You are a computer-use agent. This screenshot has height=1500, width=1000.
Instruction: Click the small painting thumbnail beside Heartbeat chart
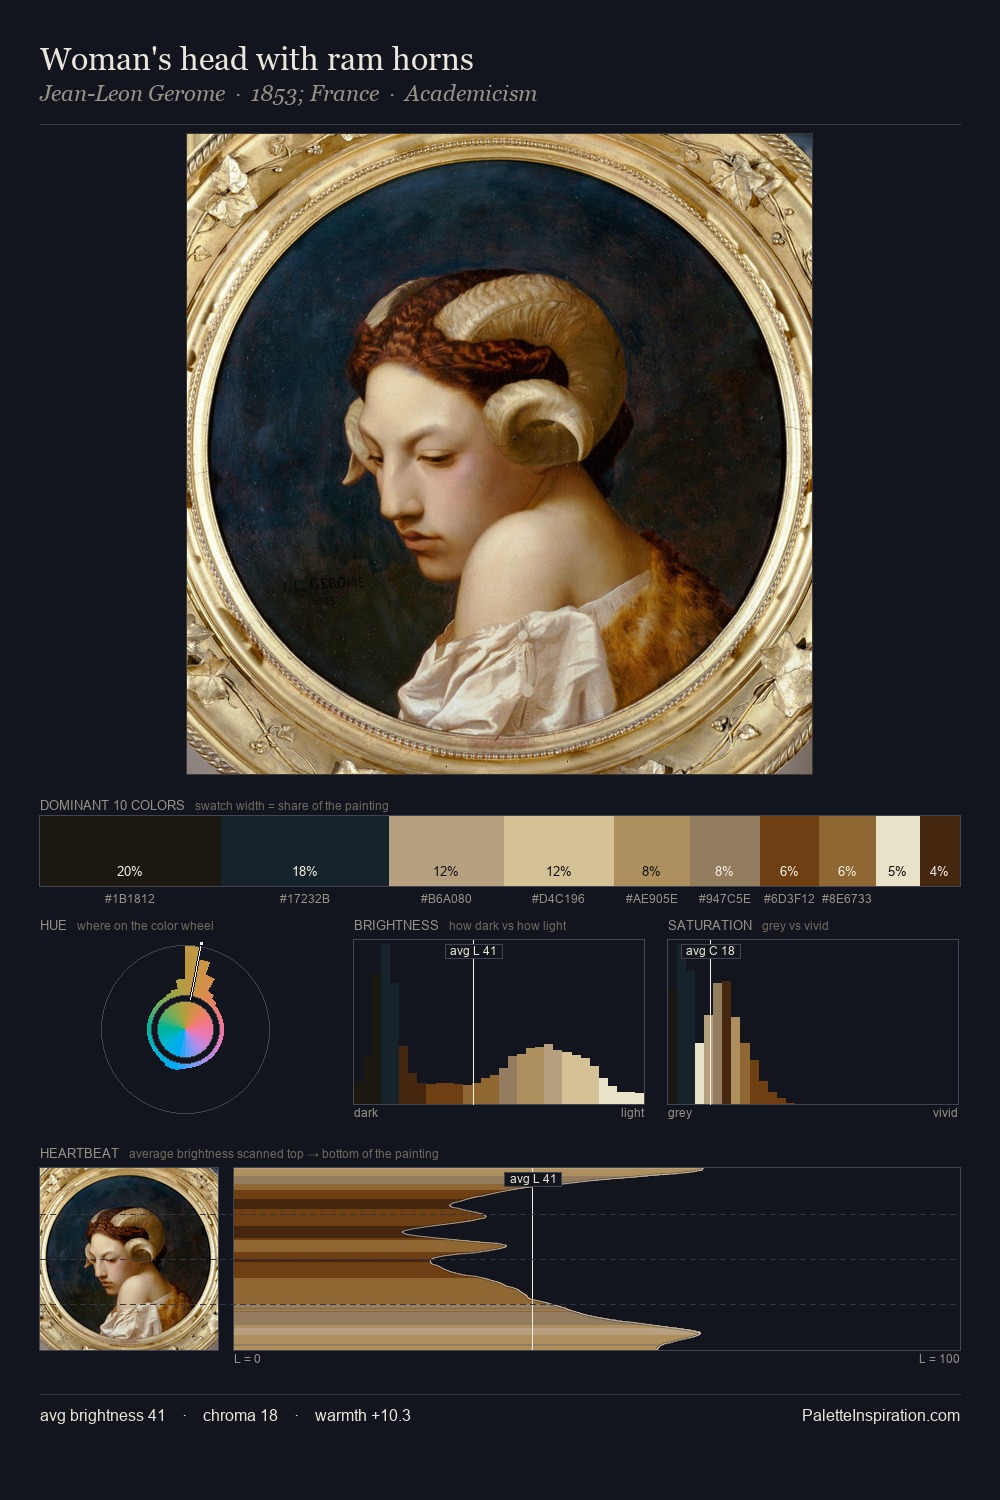coord(129,1259)
